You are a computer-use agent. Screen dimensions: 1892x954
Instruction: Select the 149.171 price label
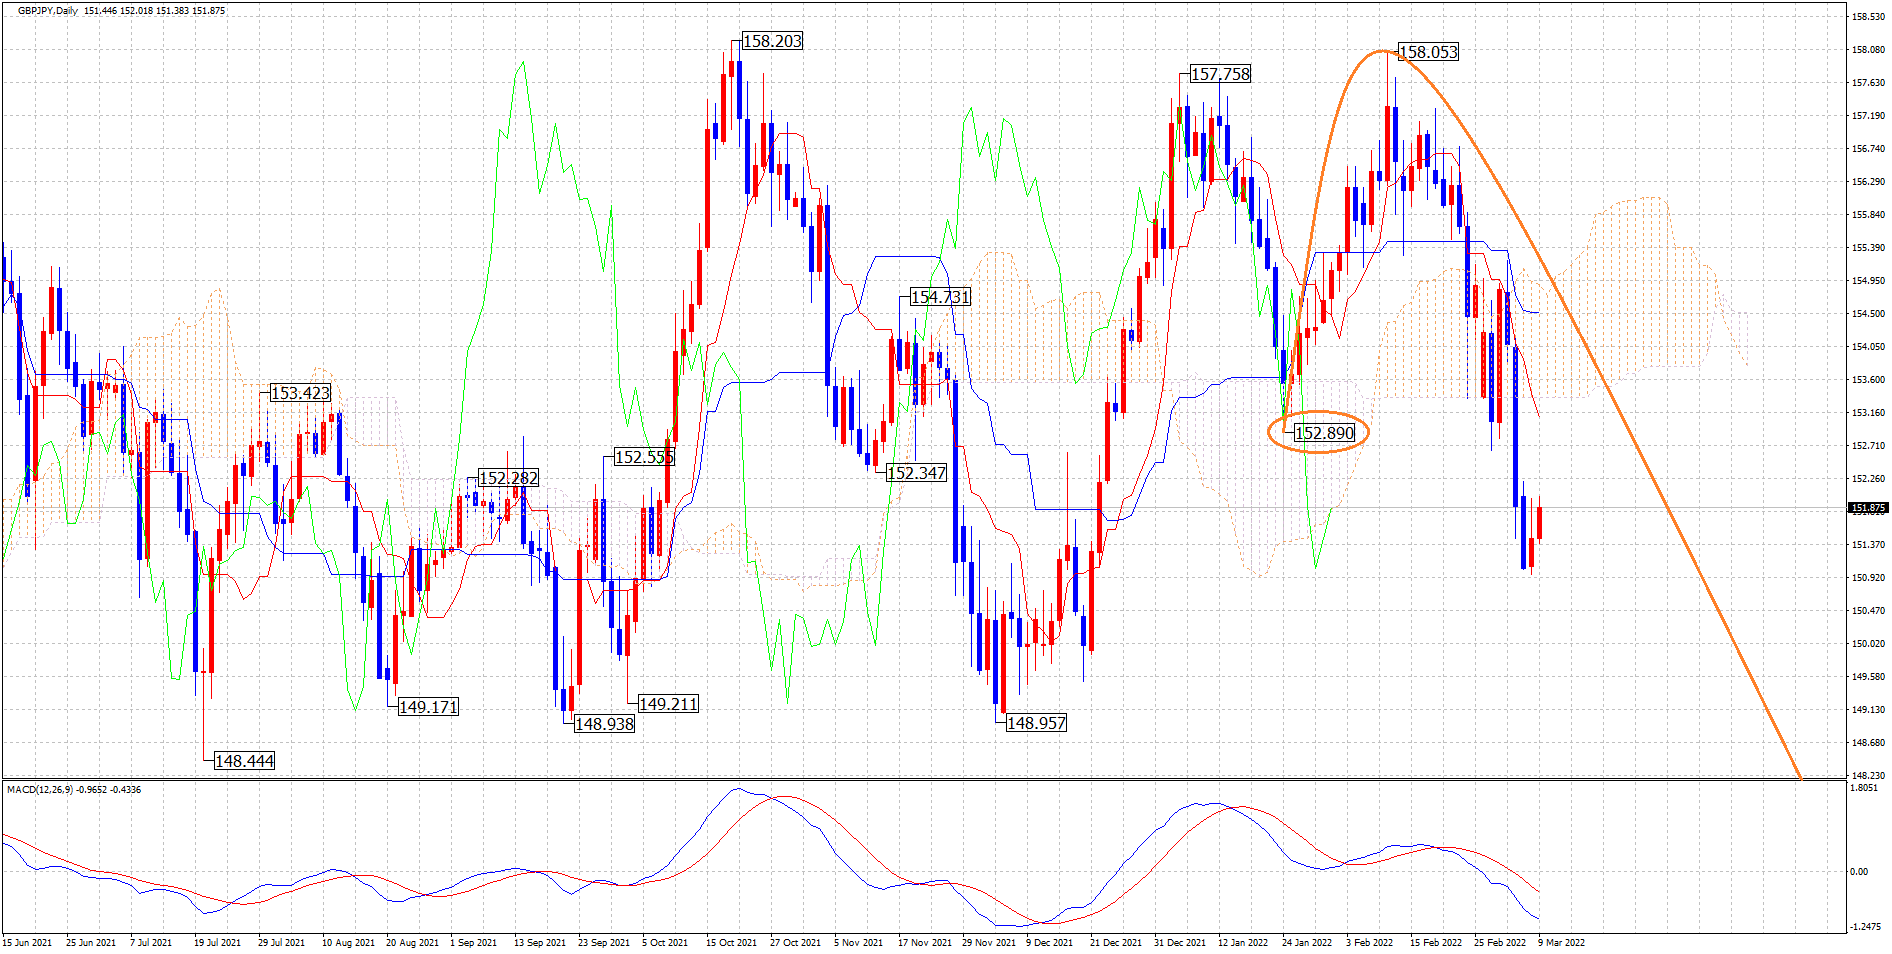click(x=428, y=707)
